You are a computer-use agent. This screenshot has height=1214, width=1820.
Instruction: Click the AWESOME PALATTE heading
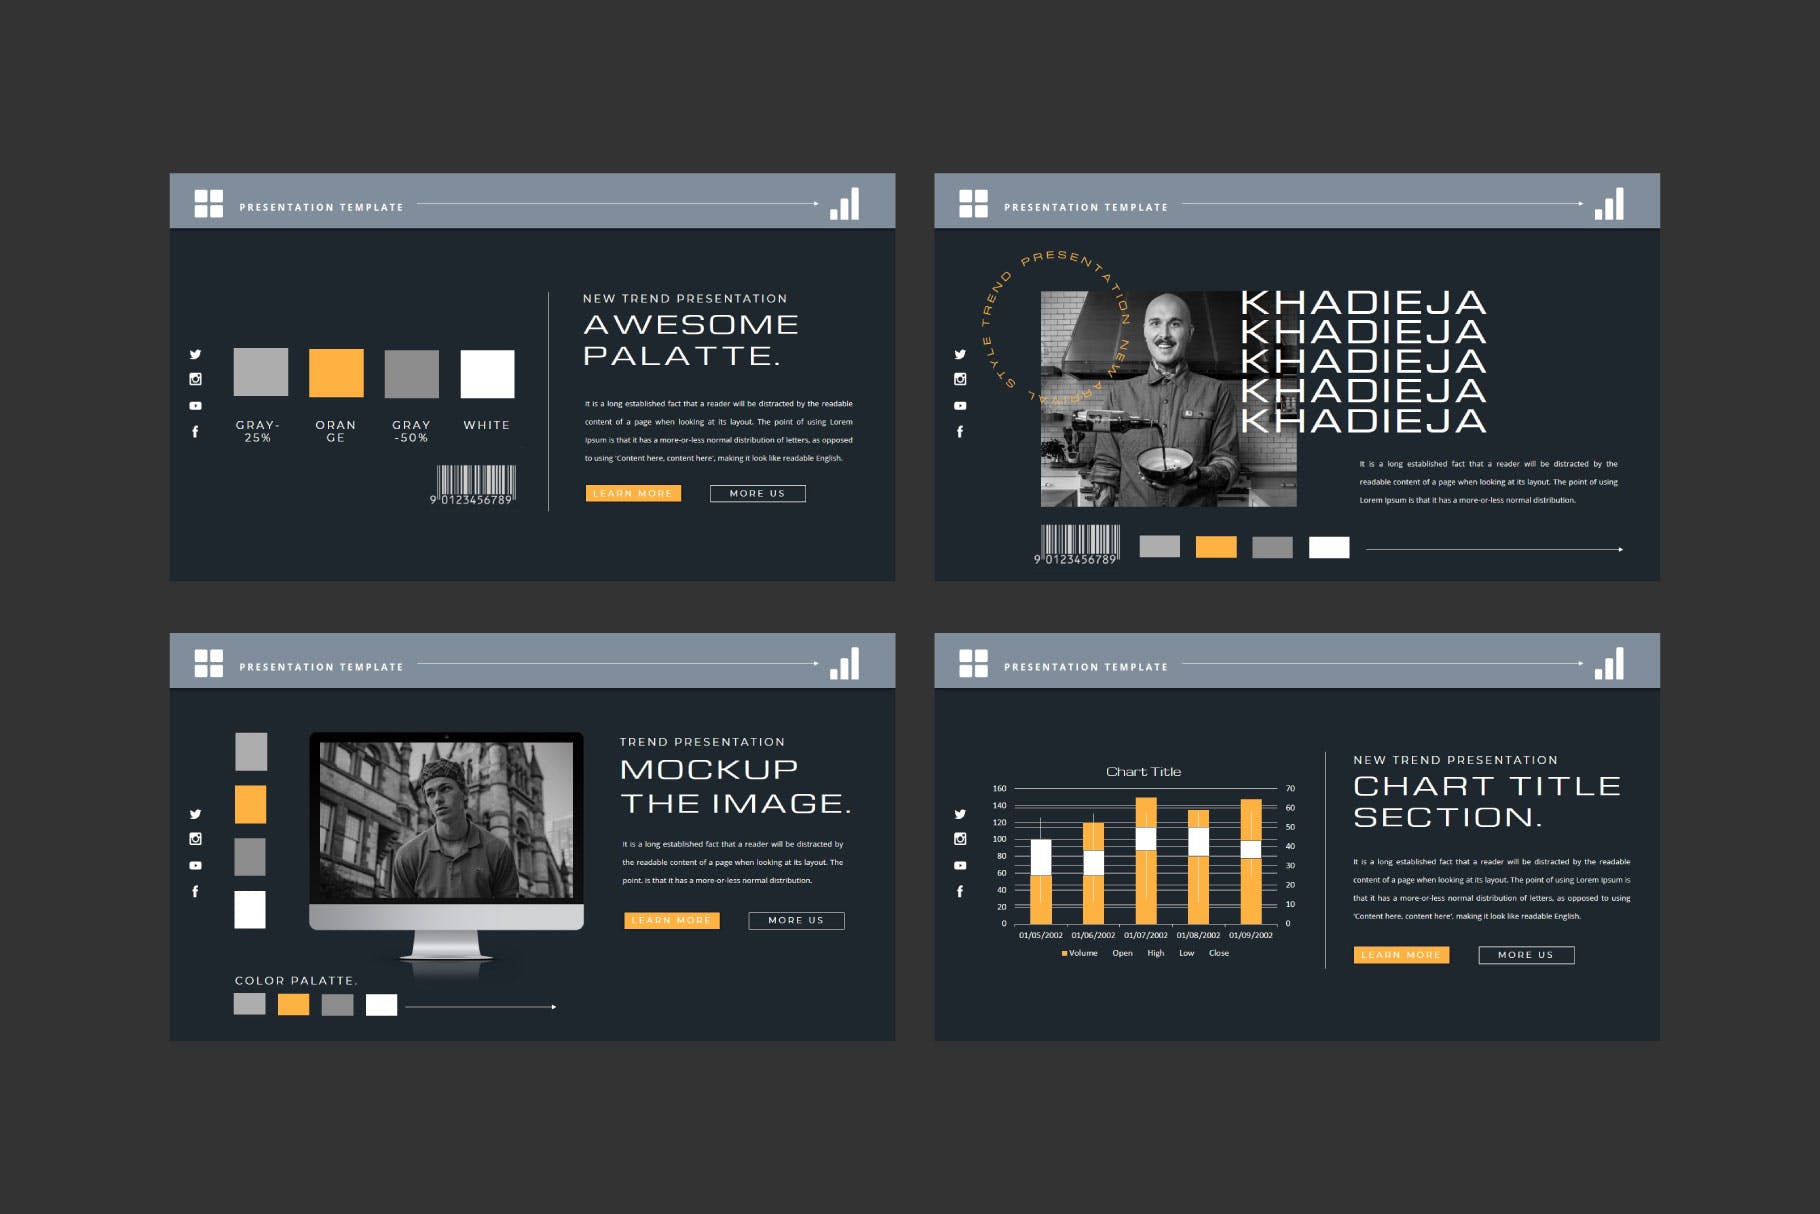pos(691,340)
